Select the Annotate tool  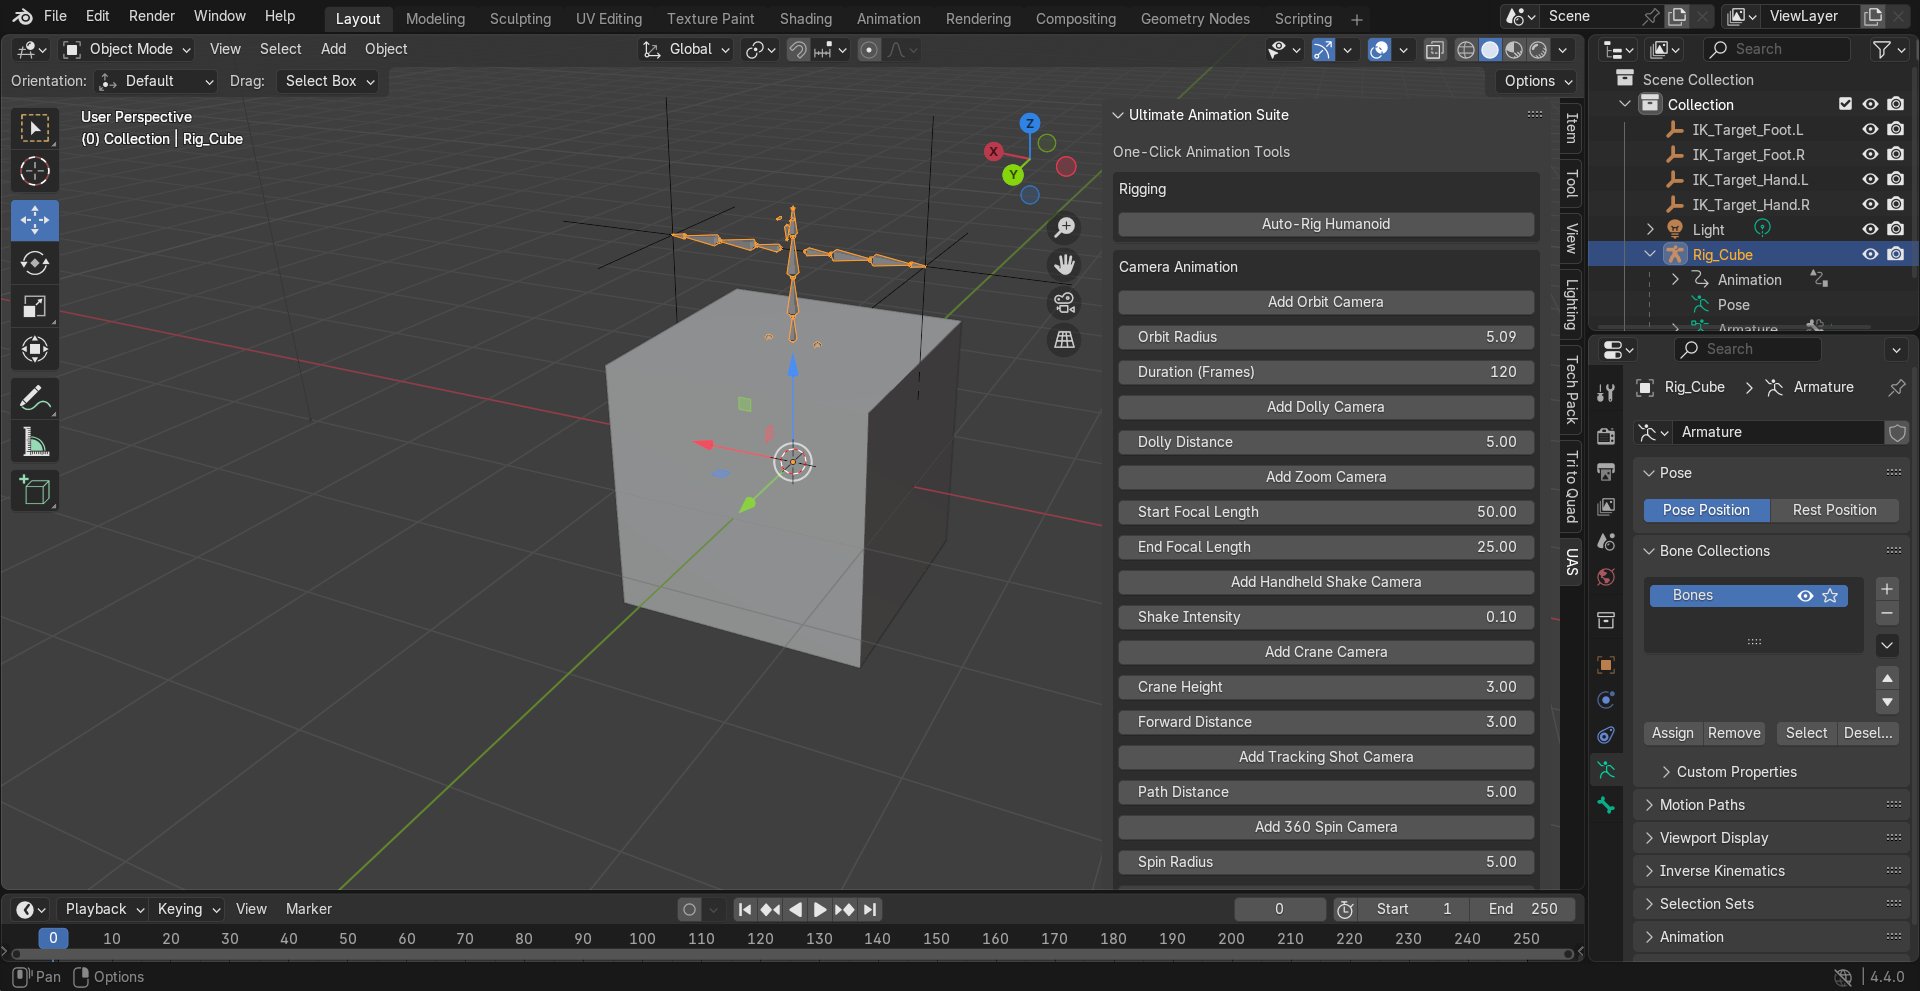pyautogui.click(x=35, y=398)
